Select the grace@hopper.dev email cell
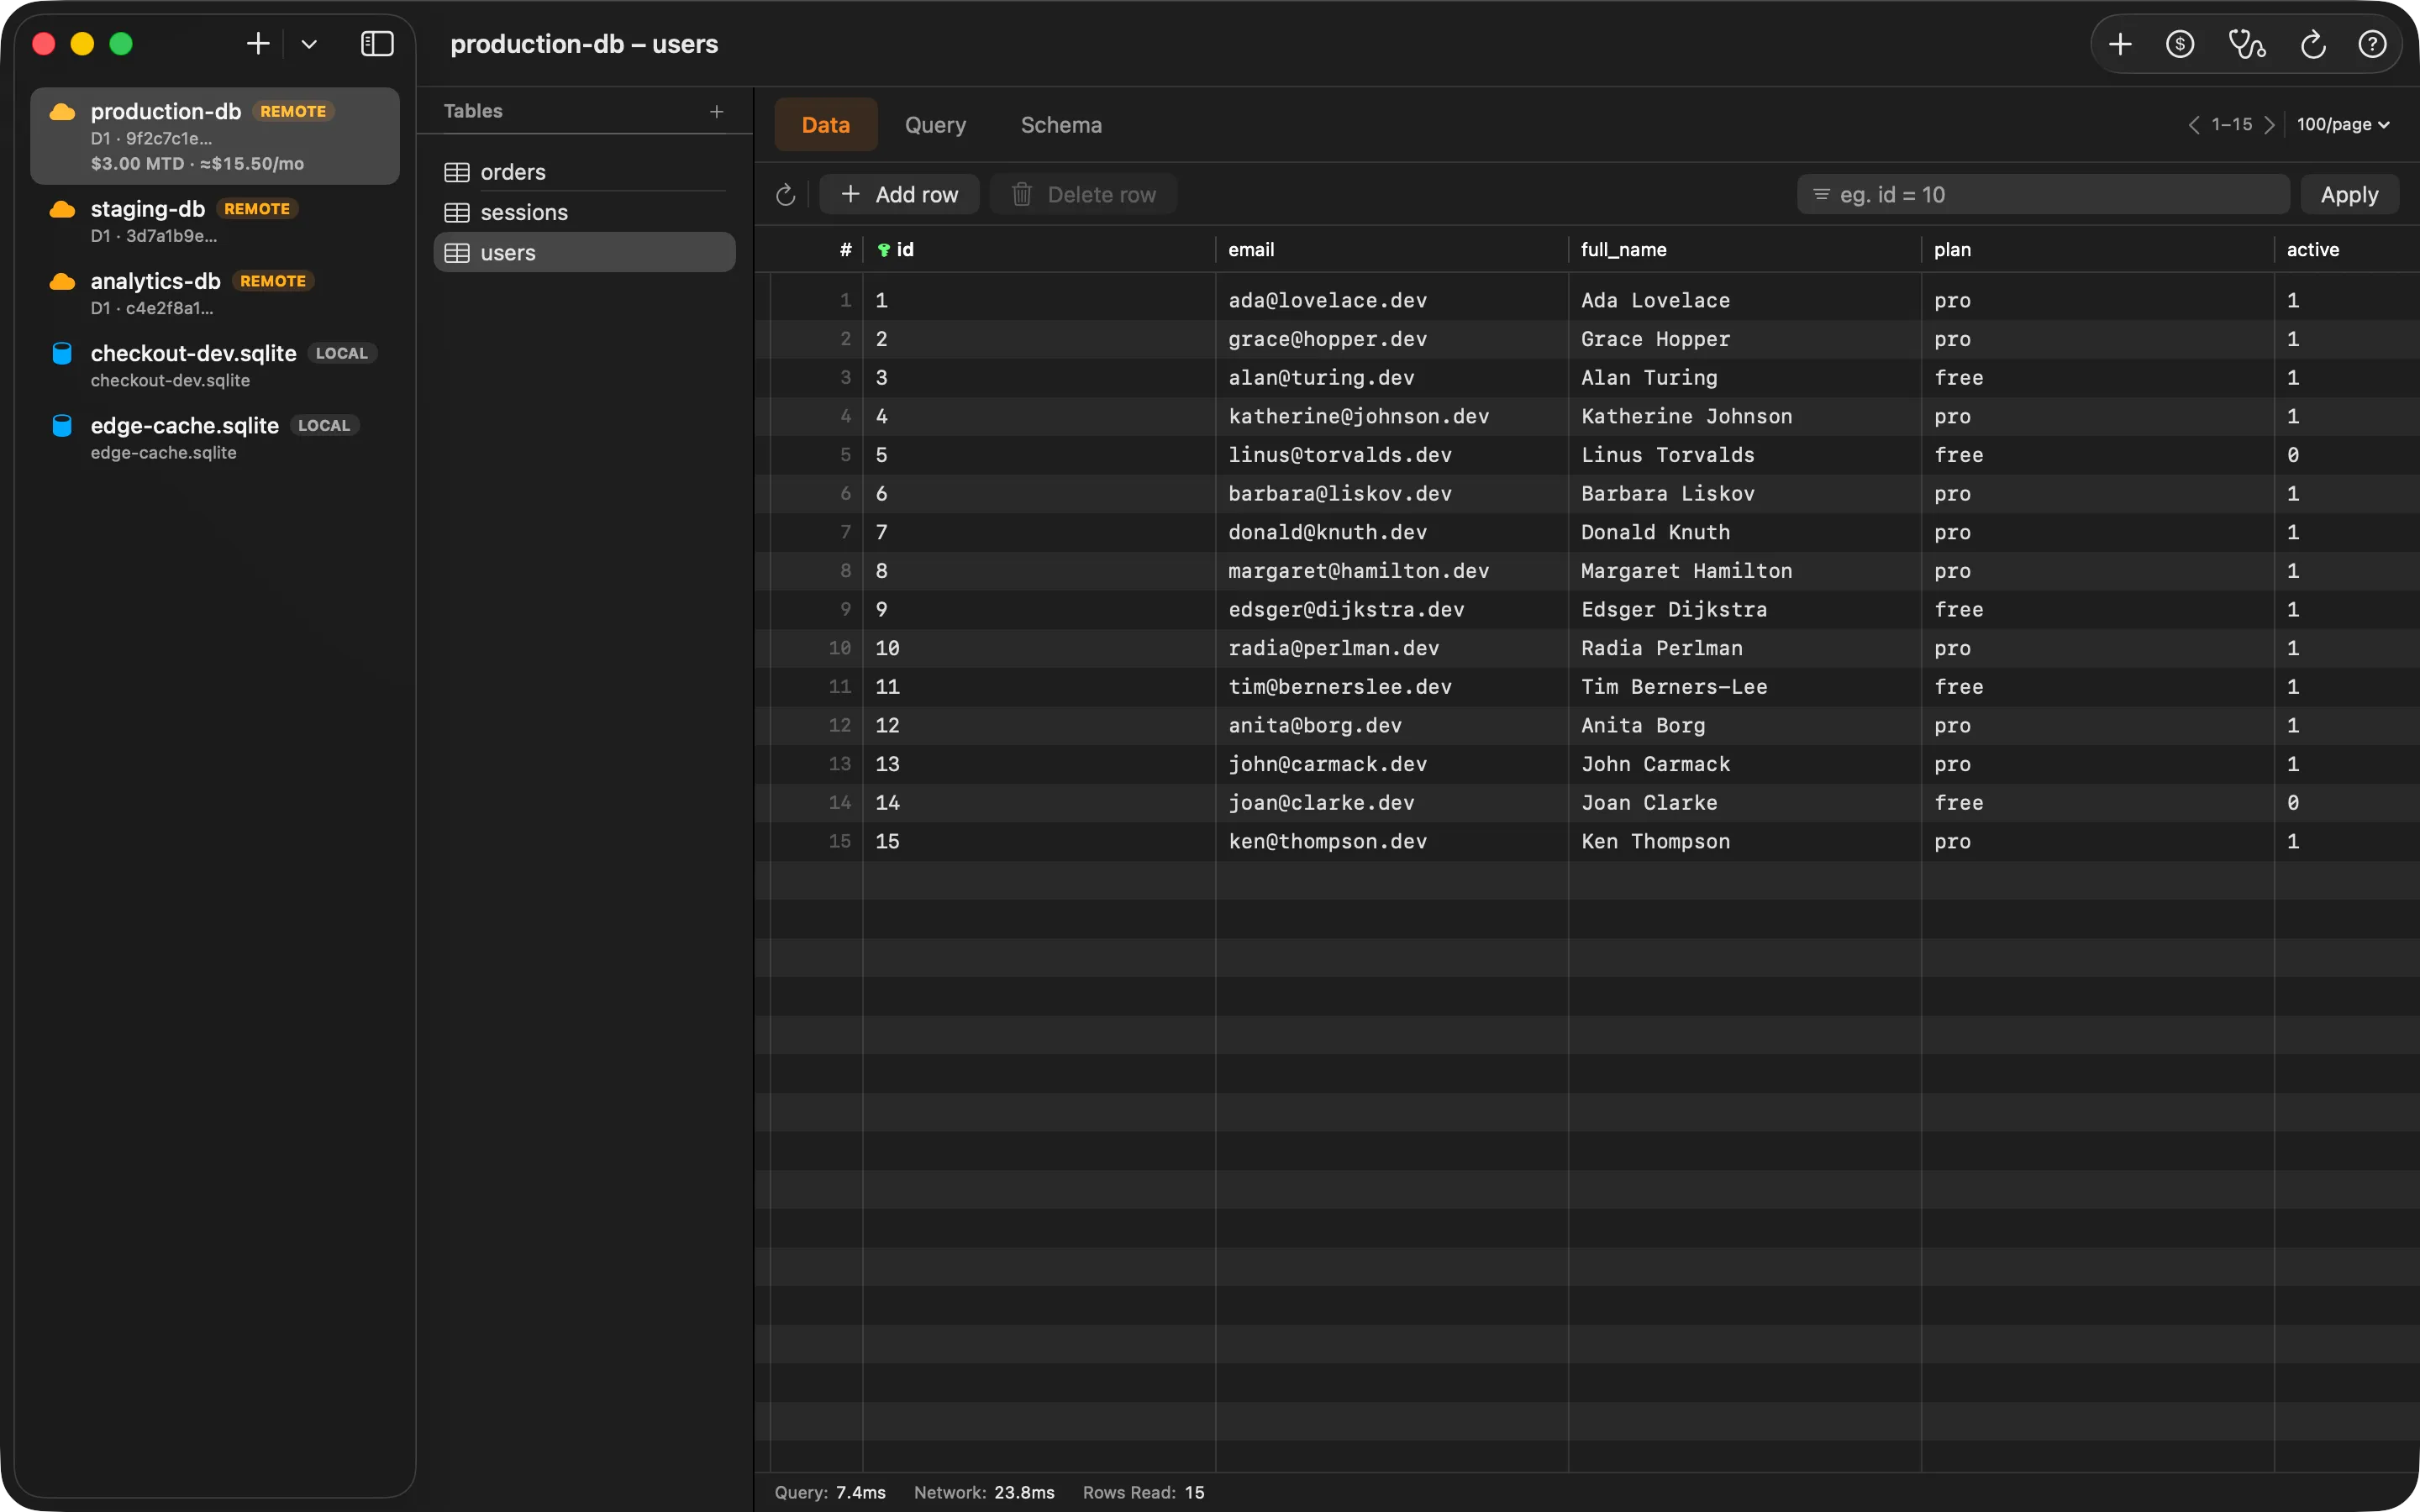This screenshot has width=2420, height=1512. 1391,339
